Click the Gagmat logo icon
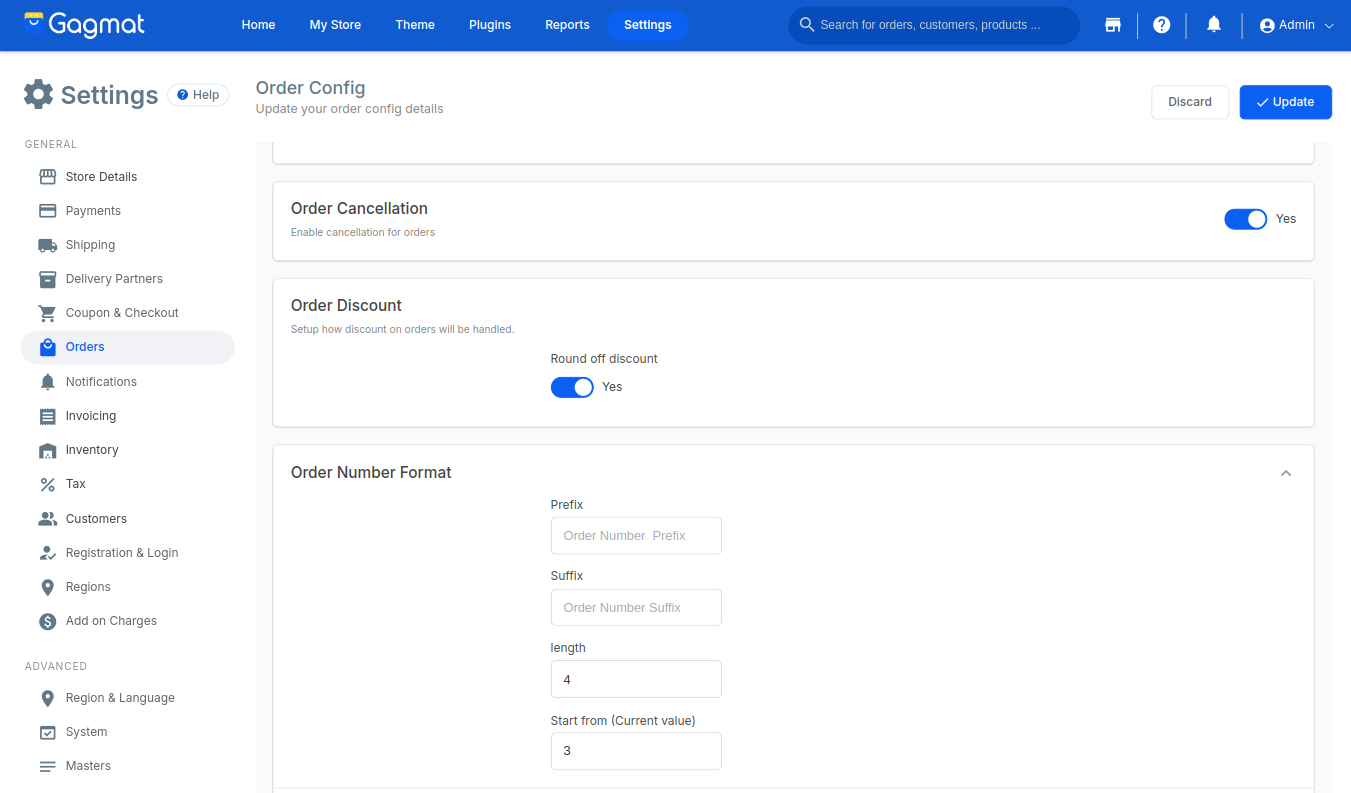Screen dimensions: 1351x793 tap(35, 24)
